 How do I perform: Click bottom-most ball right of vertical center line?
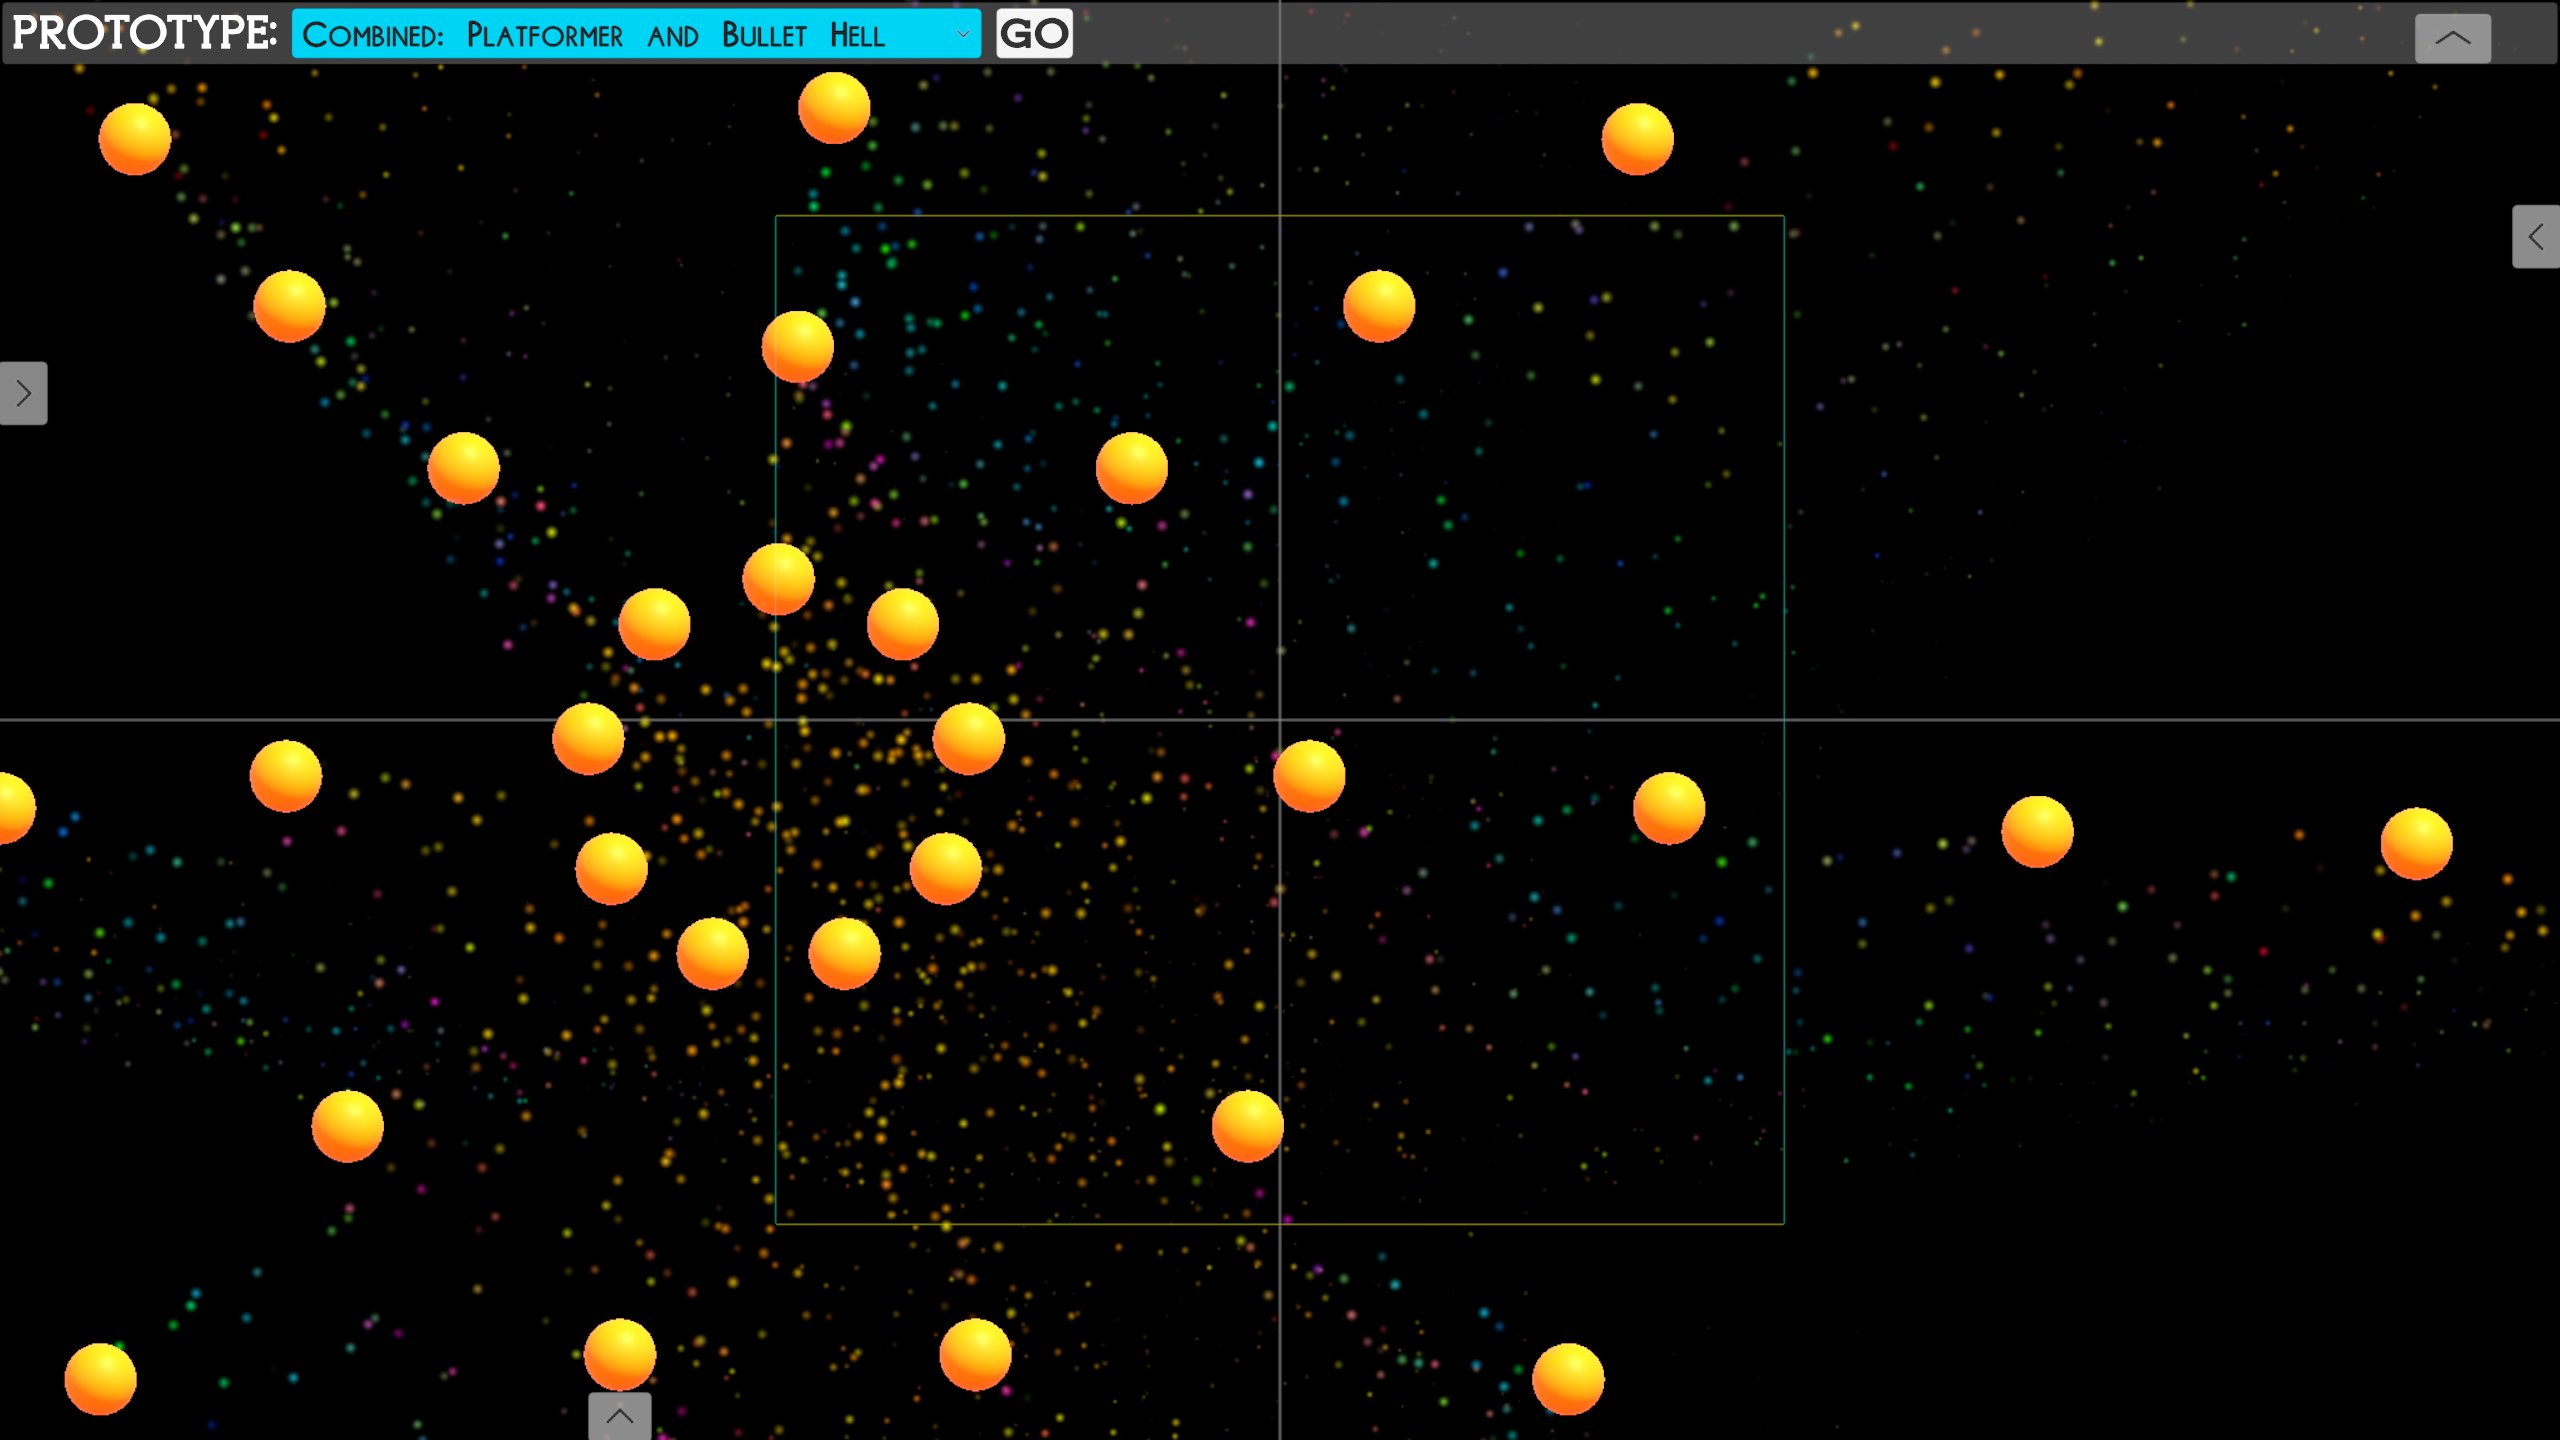click(x=1567, y=1379)
